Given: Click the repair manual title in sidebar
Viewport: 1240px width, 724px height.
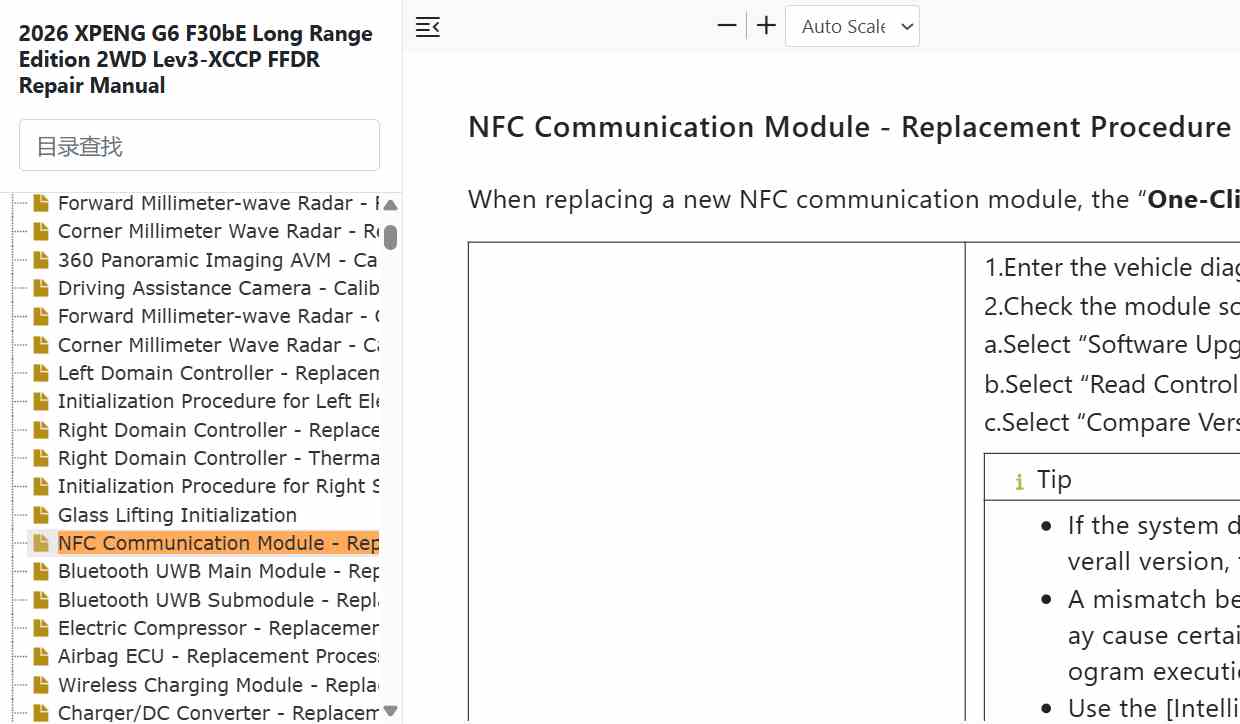Looking at the screenshot, I should click(196, 59).
